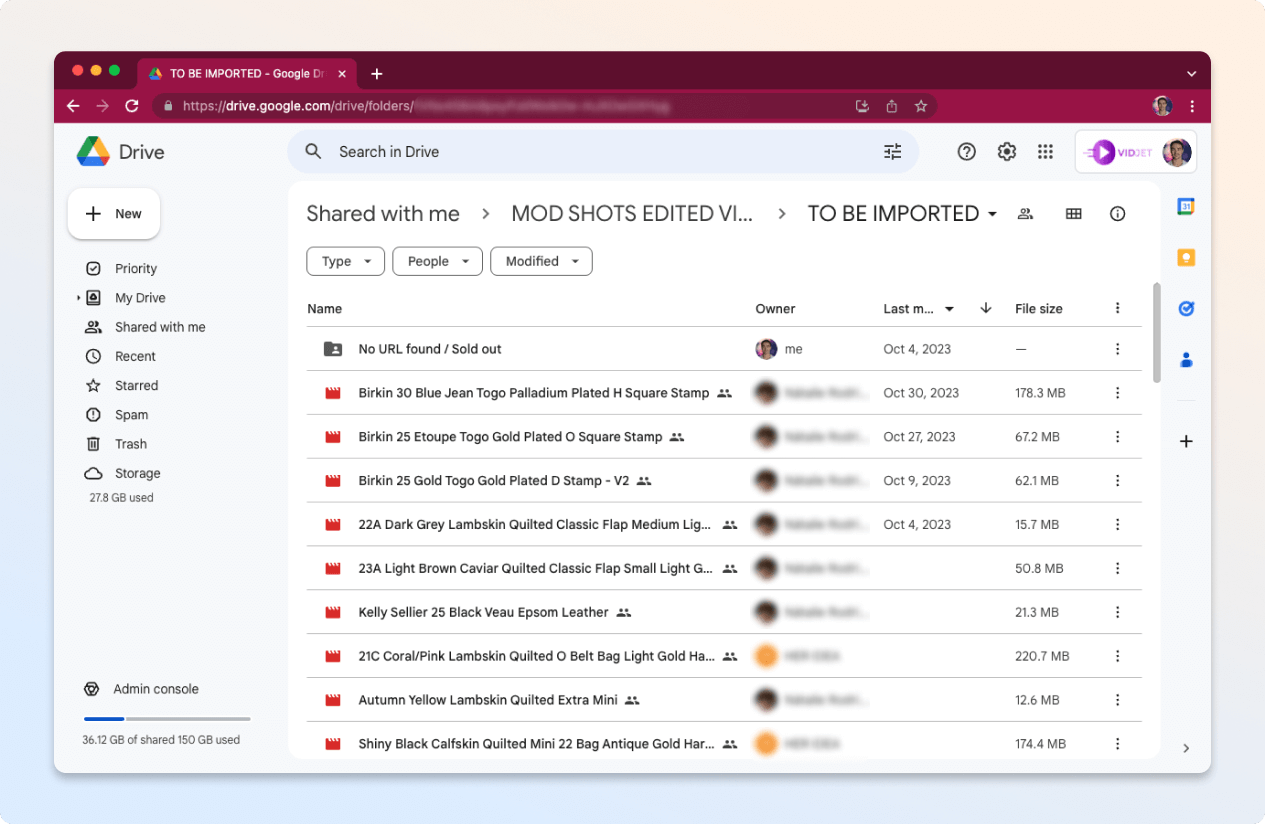This screenshot has width=1265, height=824.
Task: Open column header more options menu
Action: pos(1118,308)
